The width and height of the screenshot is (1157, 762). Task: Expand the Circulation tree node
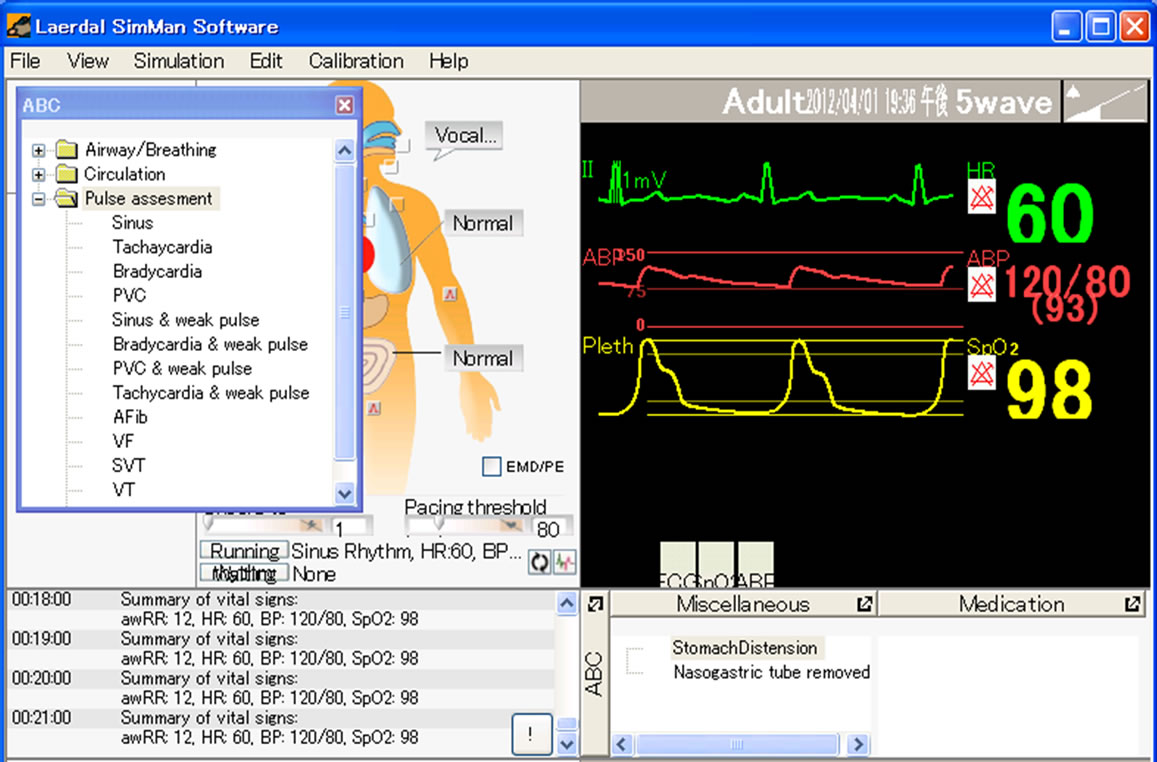[x=38, y=175]
